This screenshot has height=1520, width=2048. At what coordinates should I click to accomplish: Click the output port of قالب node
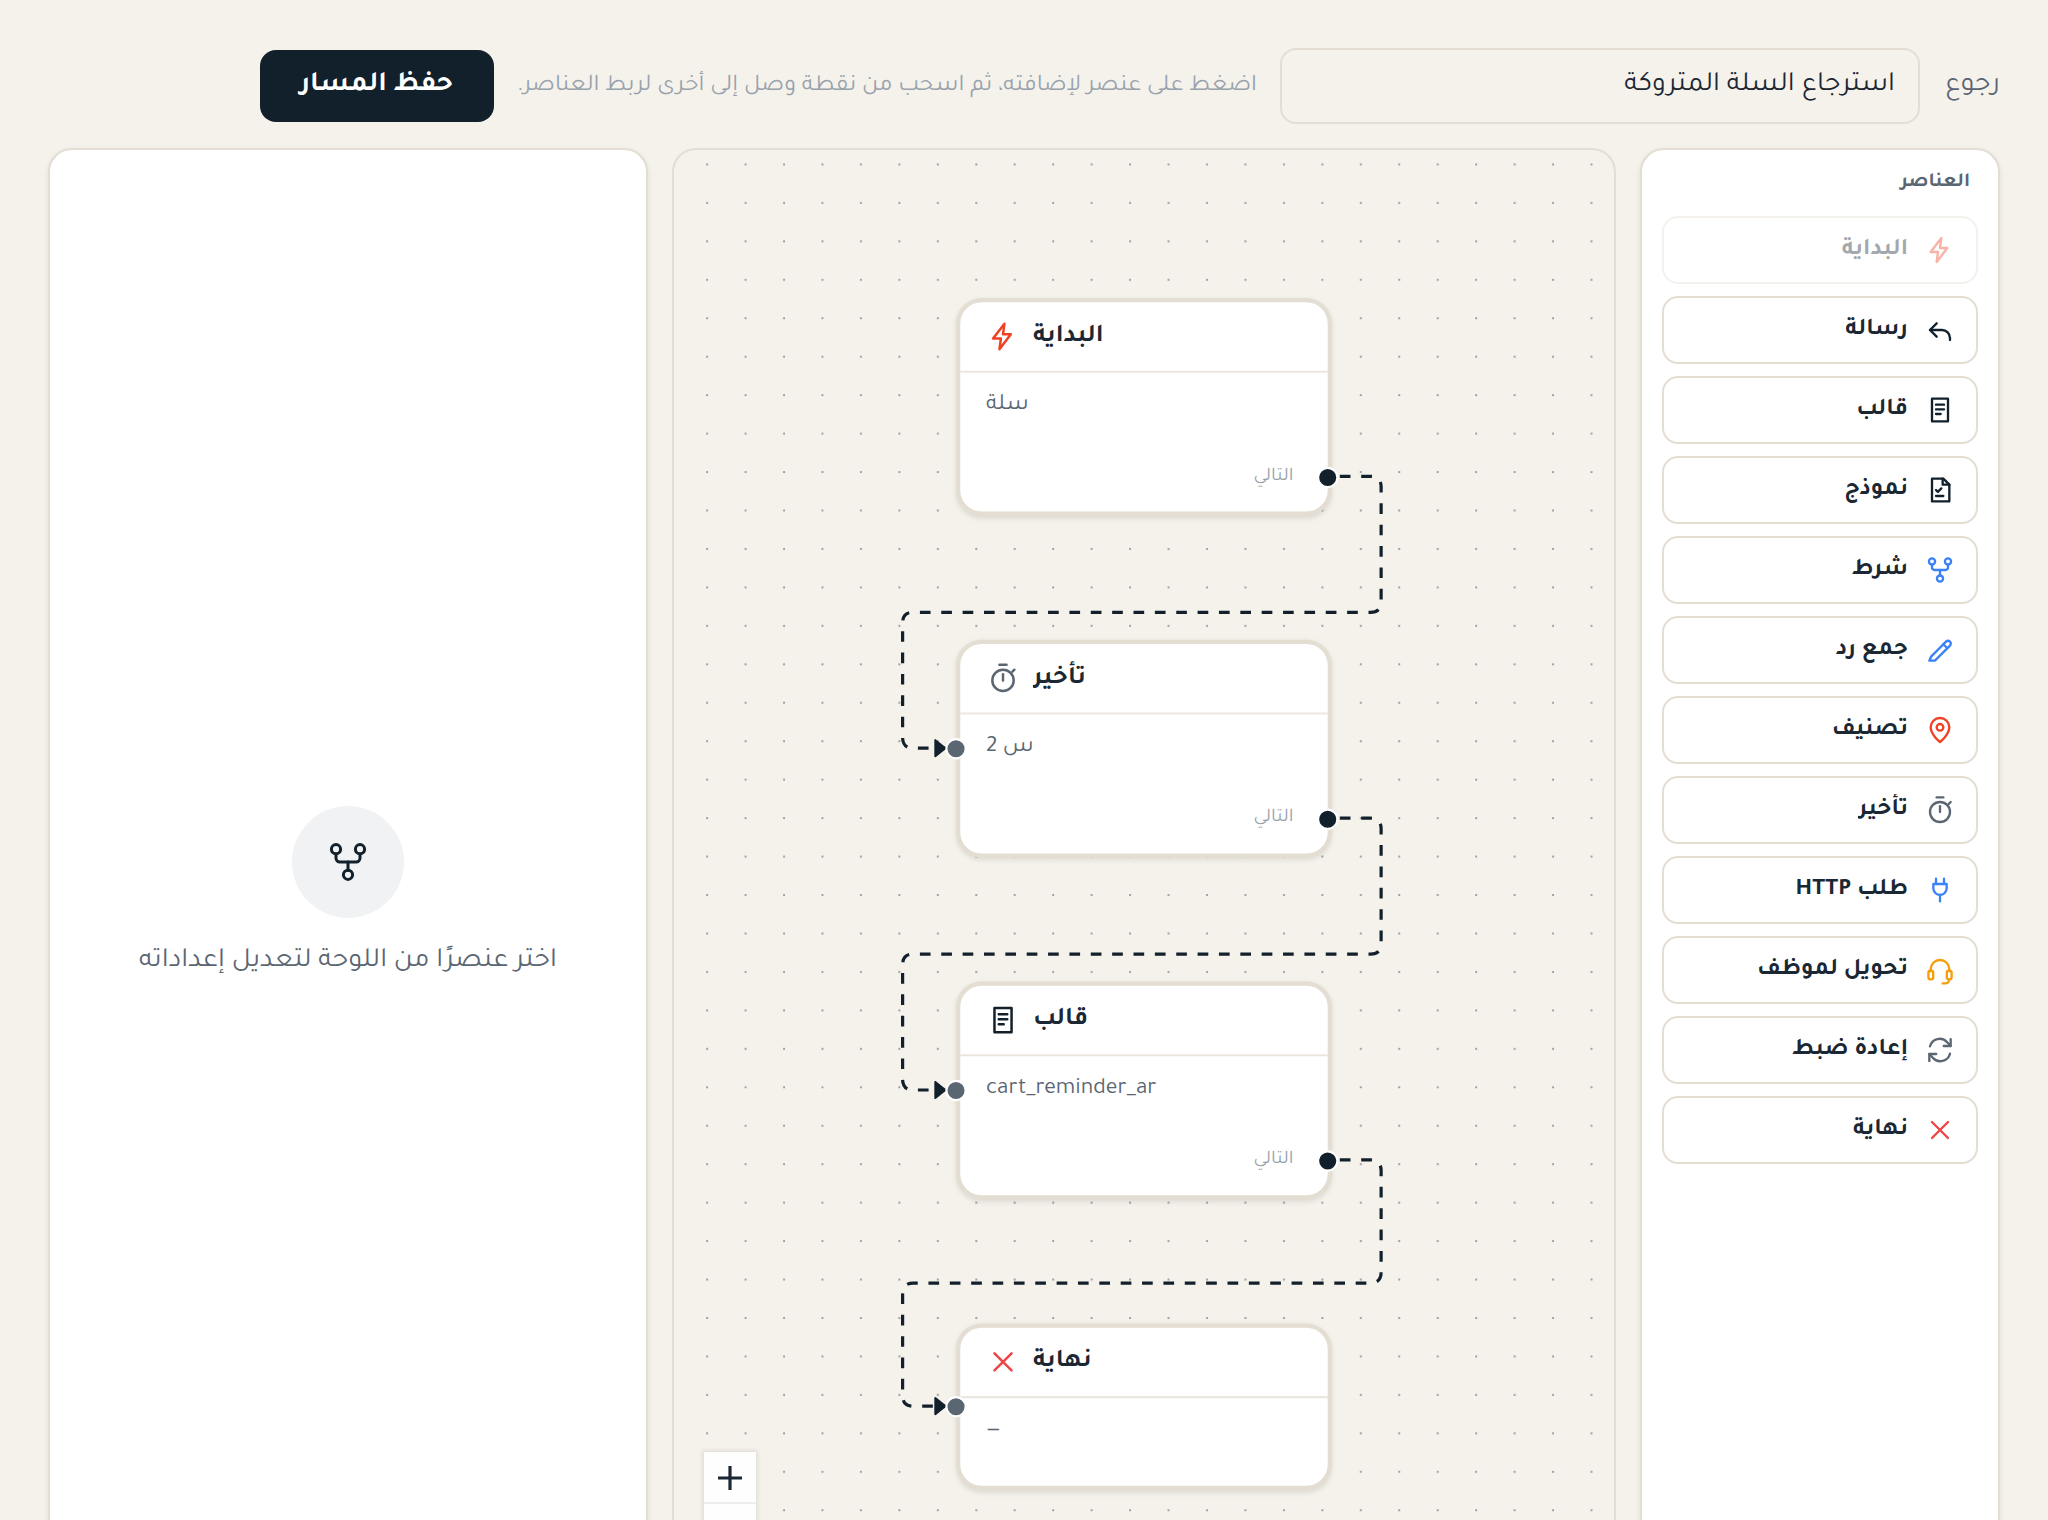tap(1328, 1160)
